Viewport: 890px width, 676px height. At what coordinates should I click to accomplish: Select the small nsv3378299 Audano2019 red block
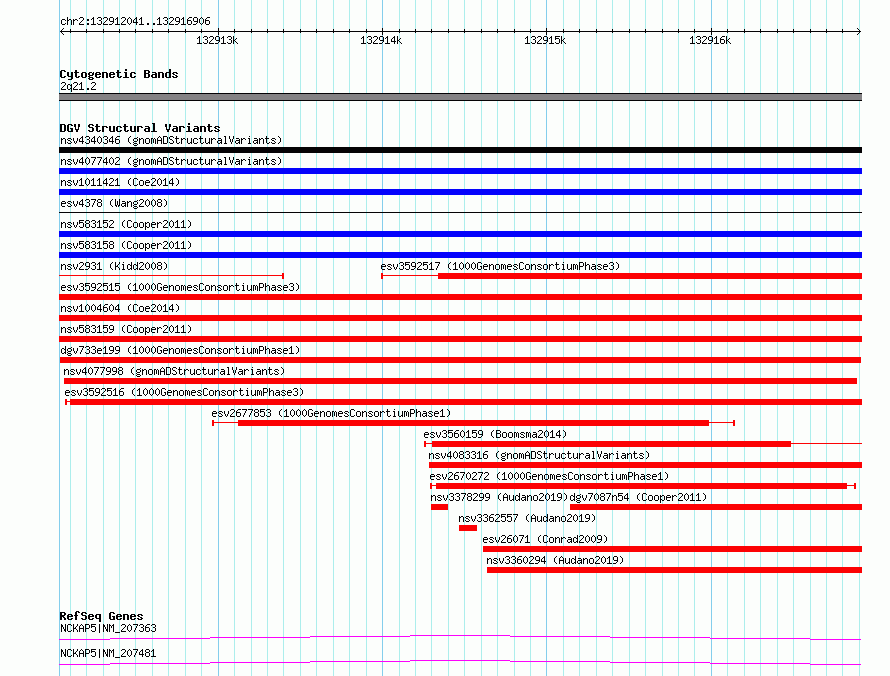pyautogui.click(x=439, y=507)
